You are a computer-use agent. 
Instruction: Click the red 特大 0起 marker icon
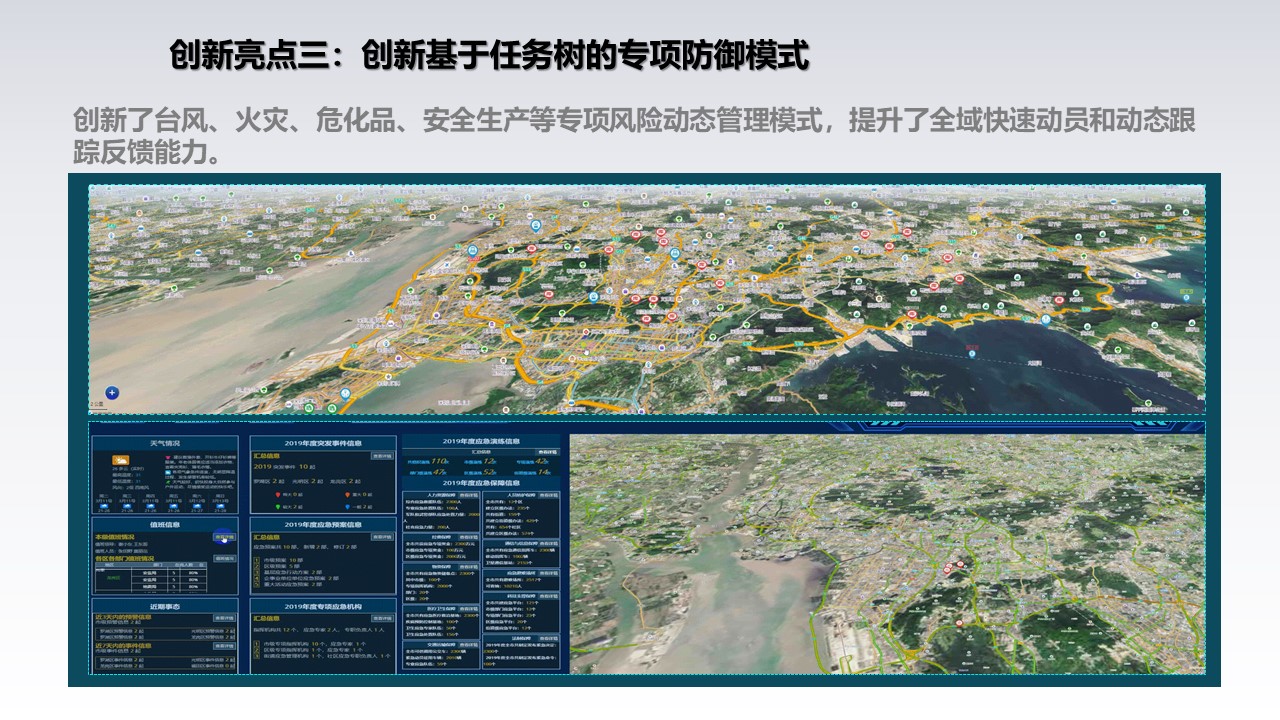[x=278, y=494]
